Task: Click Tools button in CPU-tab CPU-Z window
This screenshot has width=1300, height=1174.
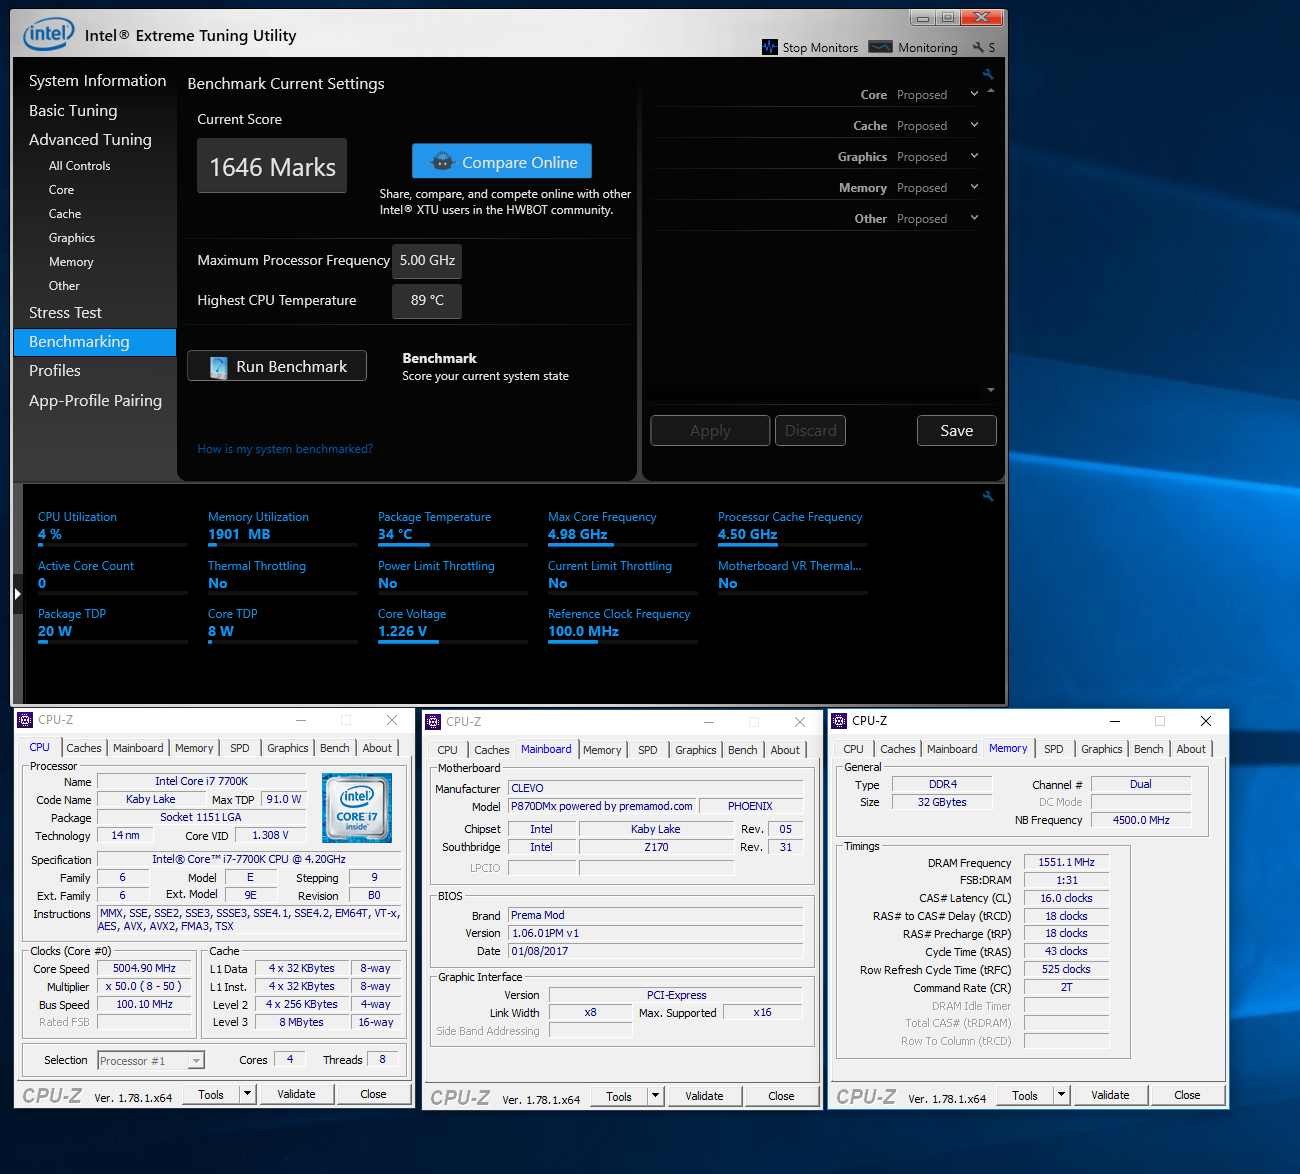Action: point(211,1095)
